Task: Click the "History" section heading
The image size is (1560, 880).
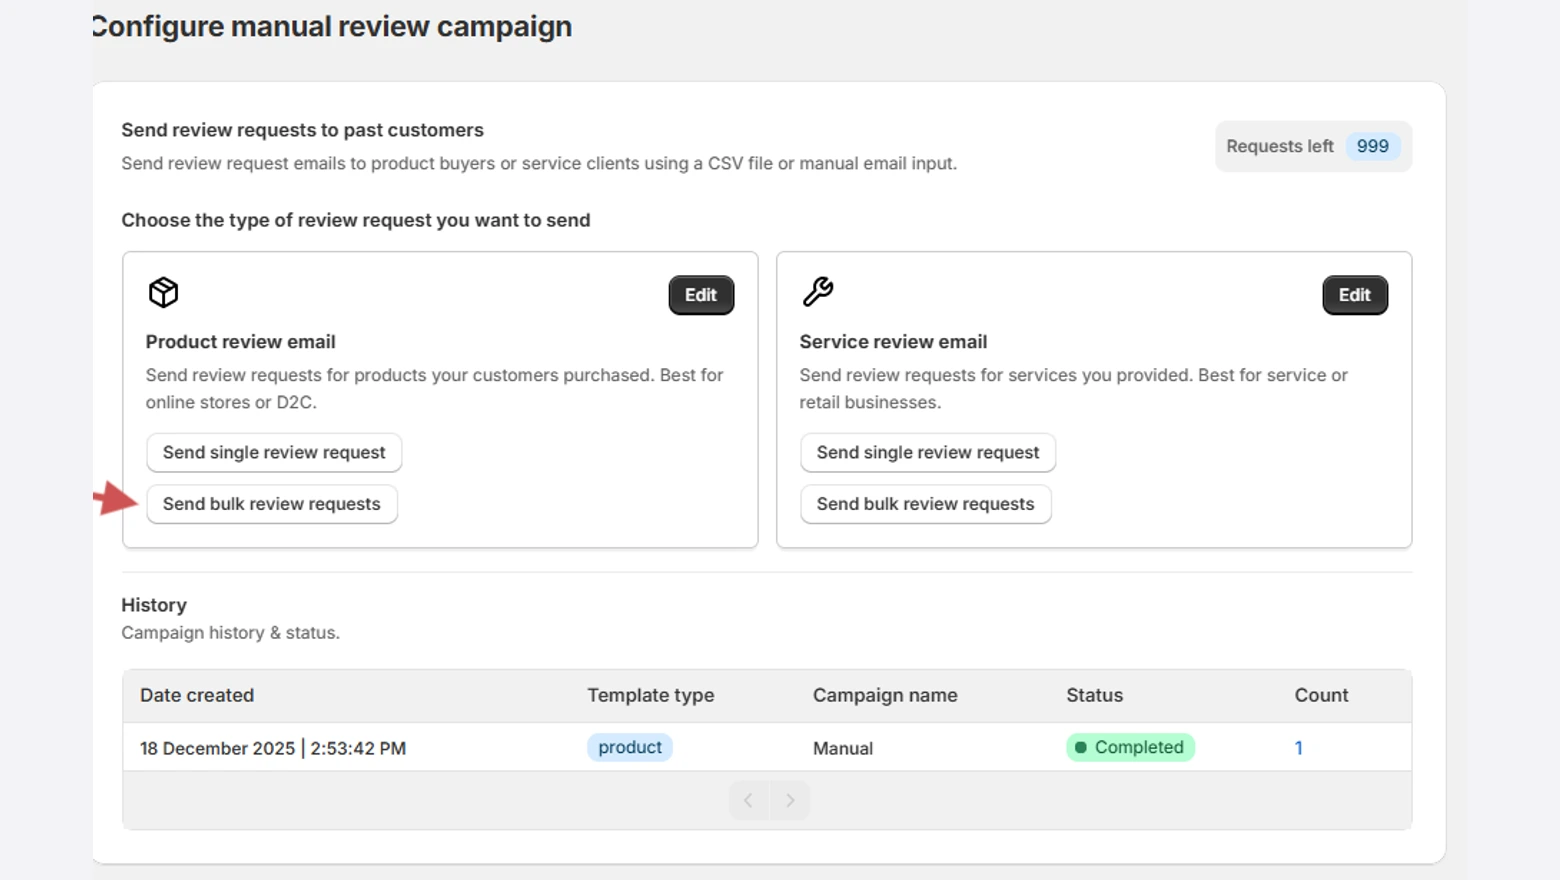Action: [x=154, y=605]
